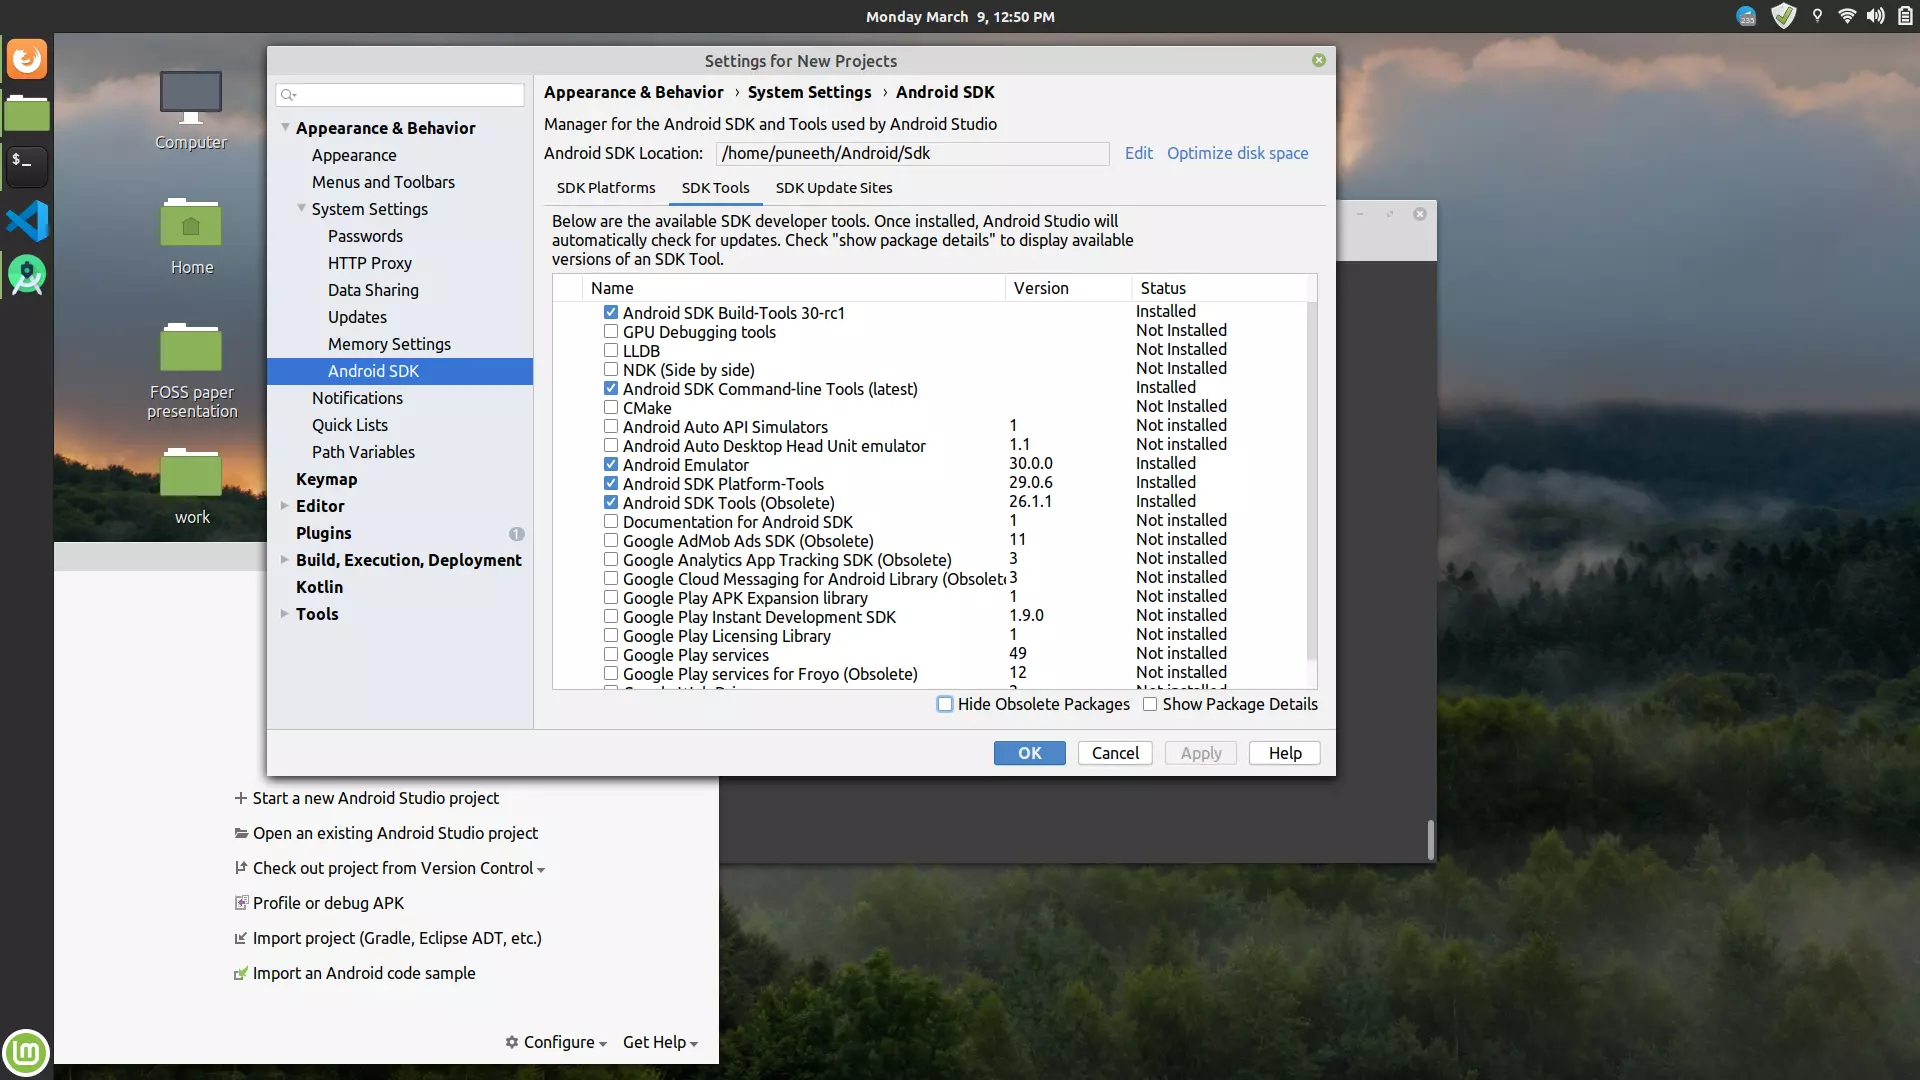Click the search magnifier icon in settings
The width and height of the screenshot is (1920, 1080).
[x=288, y=95]
